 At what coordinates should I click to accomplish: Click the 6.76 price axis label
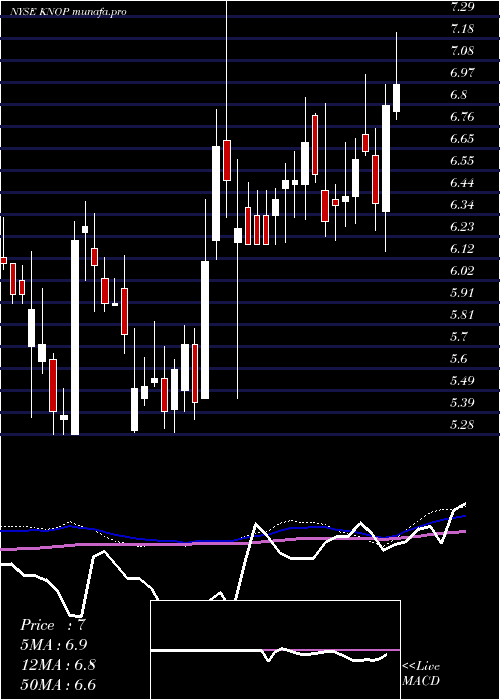pos(462,117)
